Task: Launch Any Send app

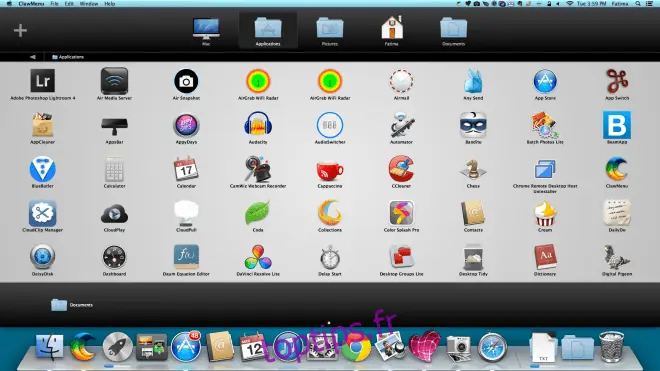Action: [x=473, y=81]
